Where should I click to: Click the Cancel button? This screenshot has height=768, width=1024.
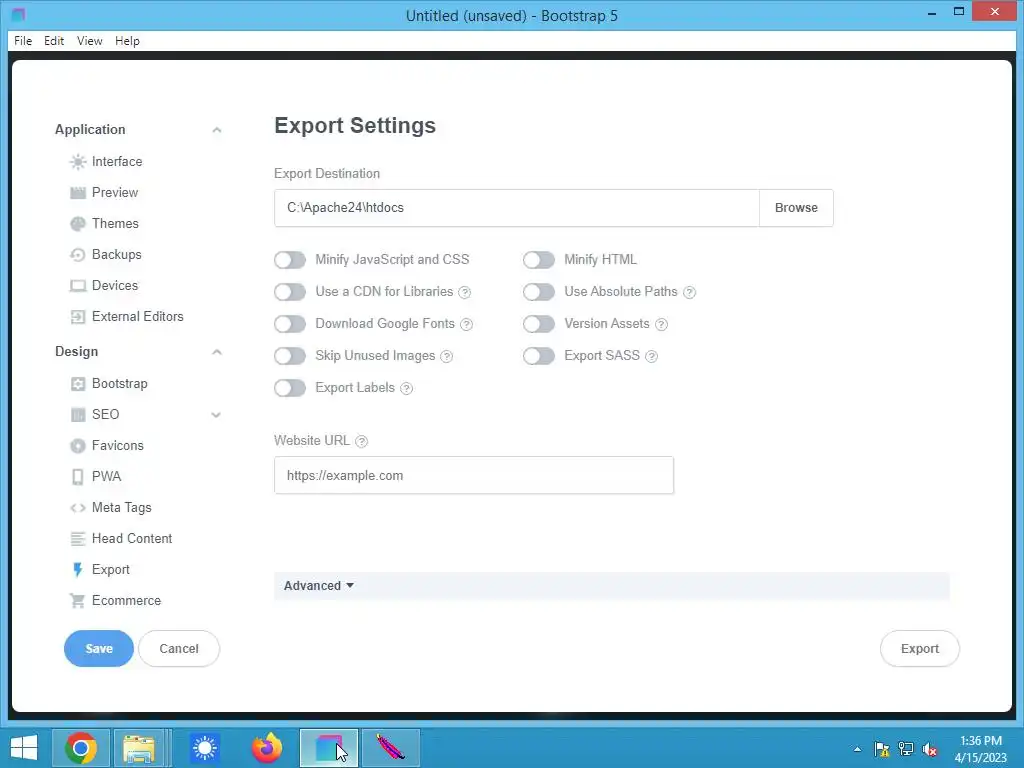(x=179, y=648)
